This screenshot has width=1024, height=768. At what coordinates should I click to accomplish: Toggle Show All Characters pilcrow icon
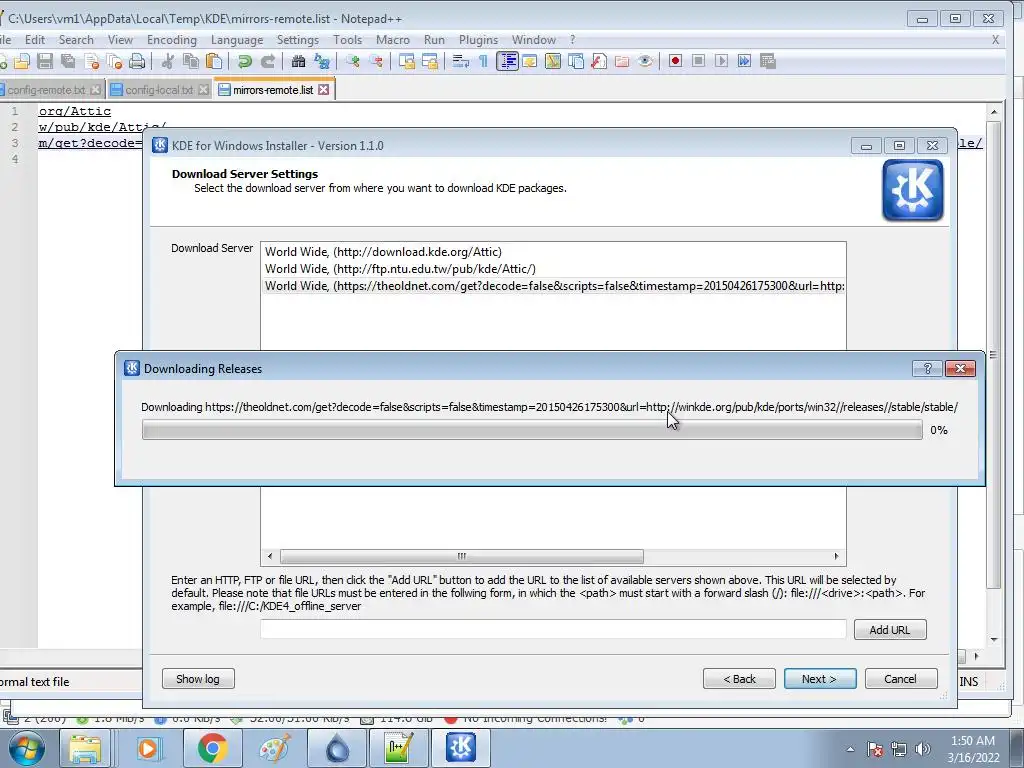[x=483, y=61]
